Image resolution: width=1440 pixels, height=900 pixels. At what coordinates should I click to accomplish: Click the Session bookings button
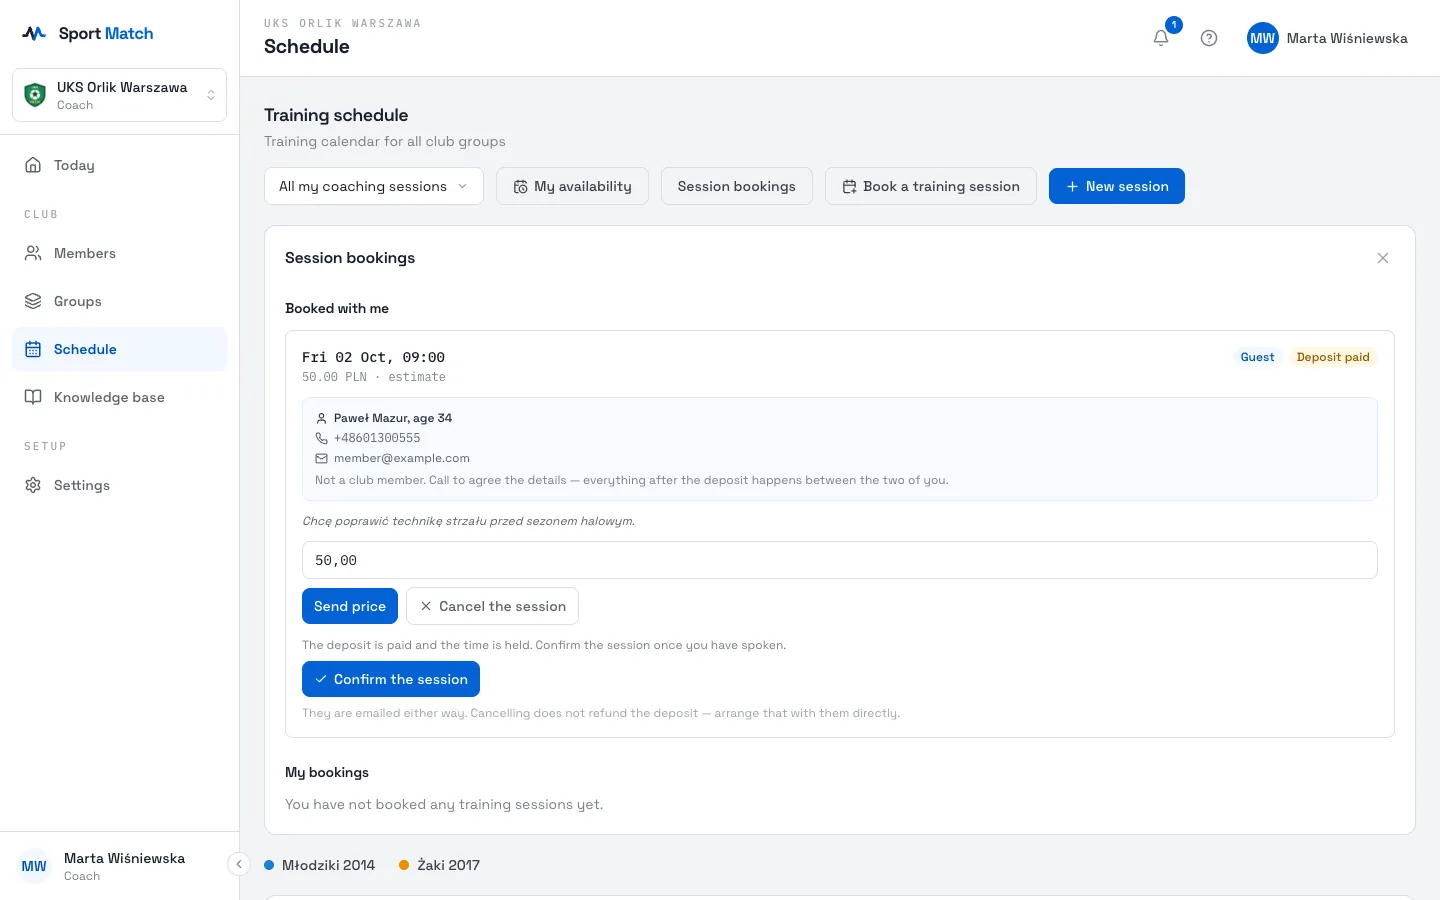tap(737, 186)
